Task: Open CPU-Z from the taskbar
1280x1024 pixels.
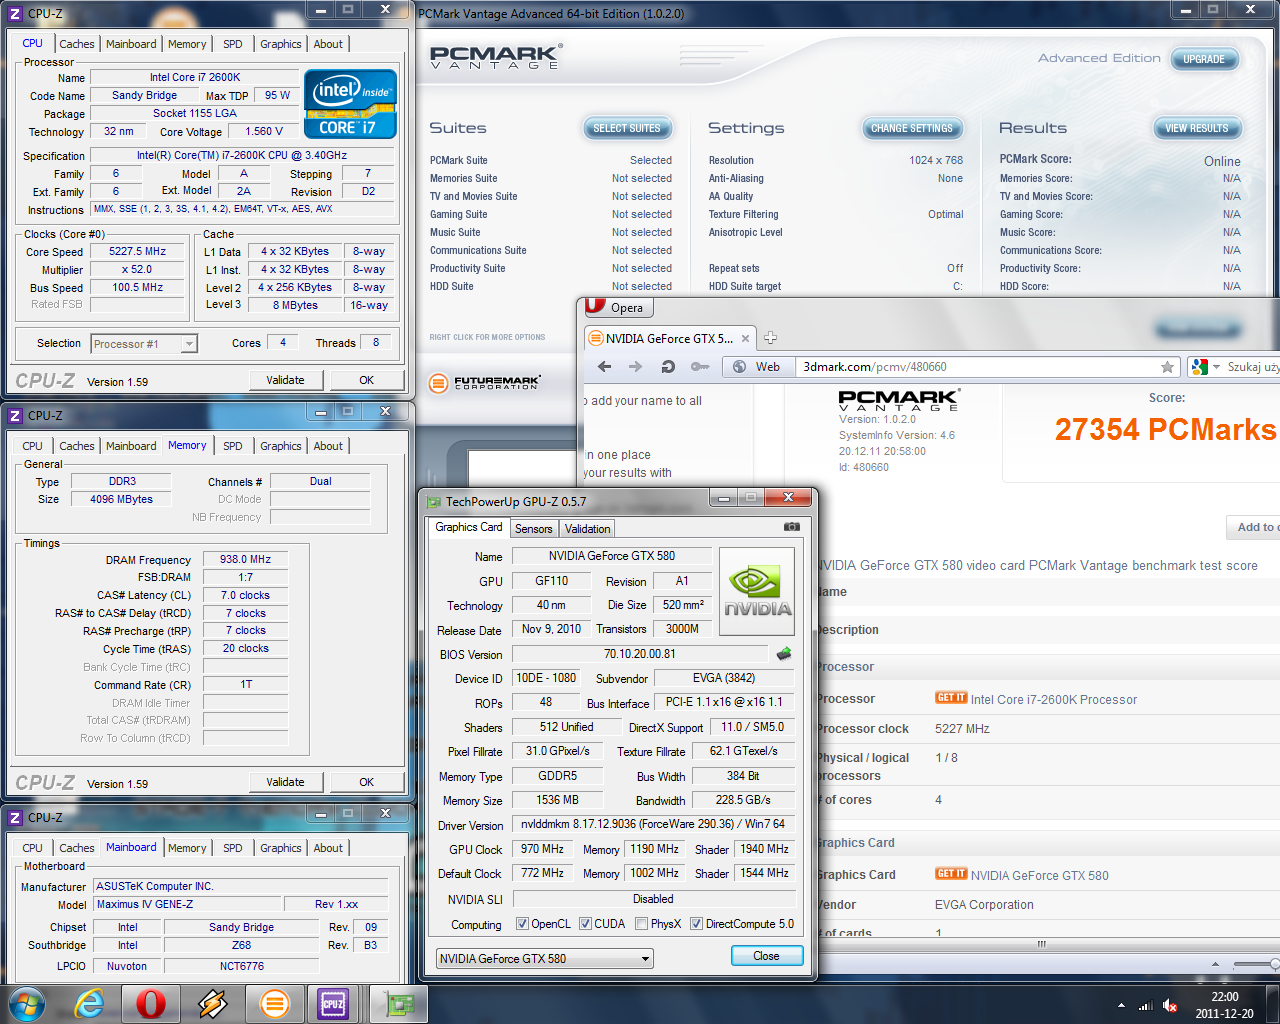Action: (333, 1004)
